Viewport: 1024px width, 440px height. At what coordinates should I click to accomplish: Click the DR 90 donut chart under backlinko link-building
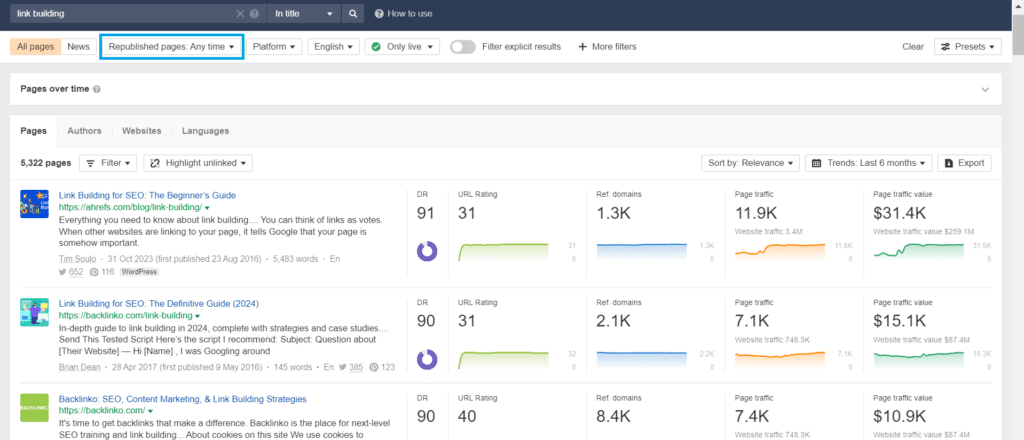tap(426, 359)
